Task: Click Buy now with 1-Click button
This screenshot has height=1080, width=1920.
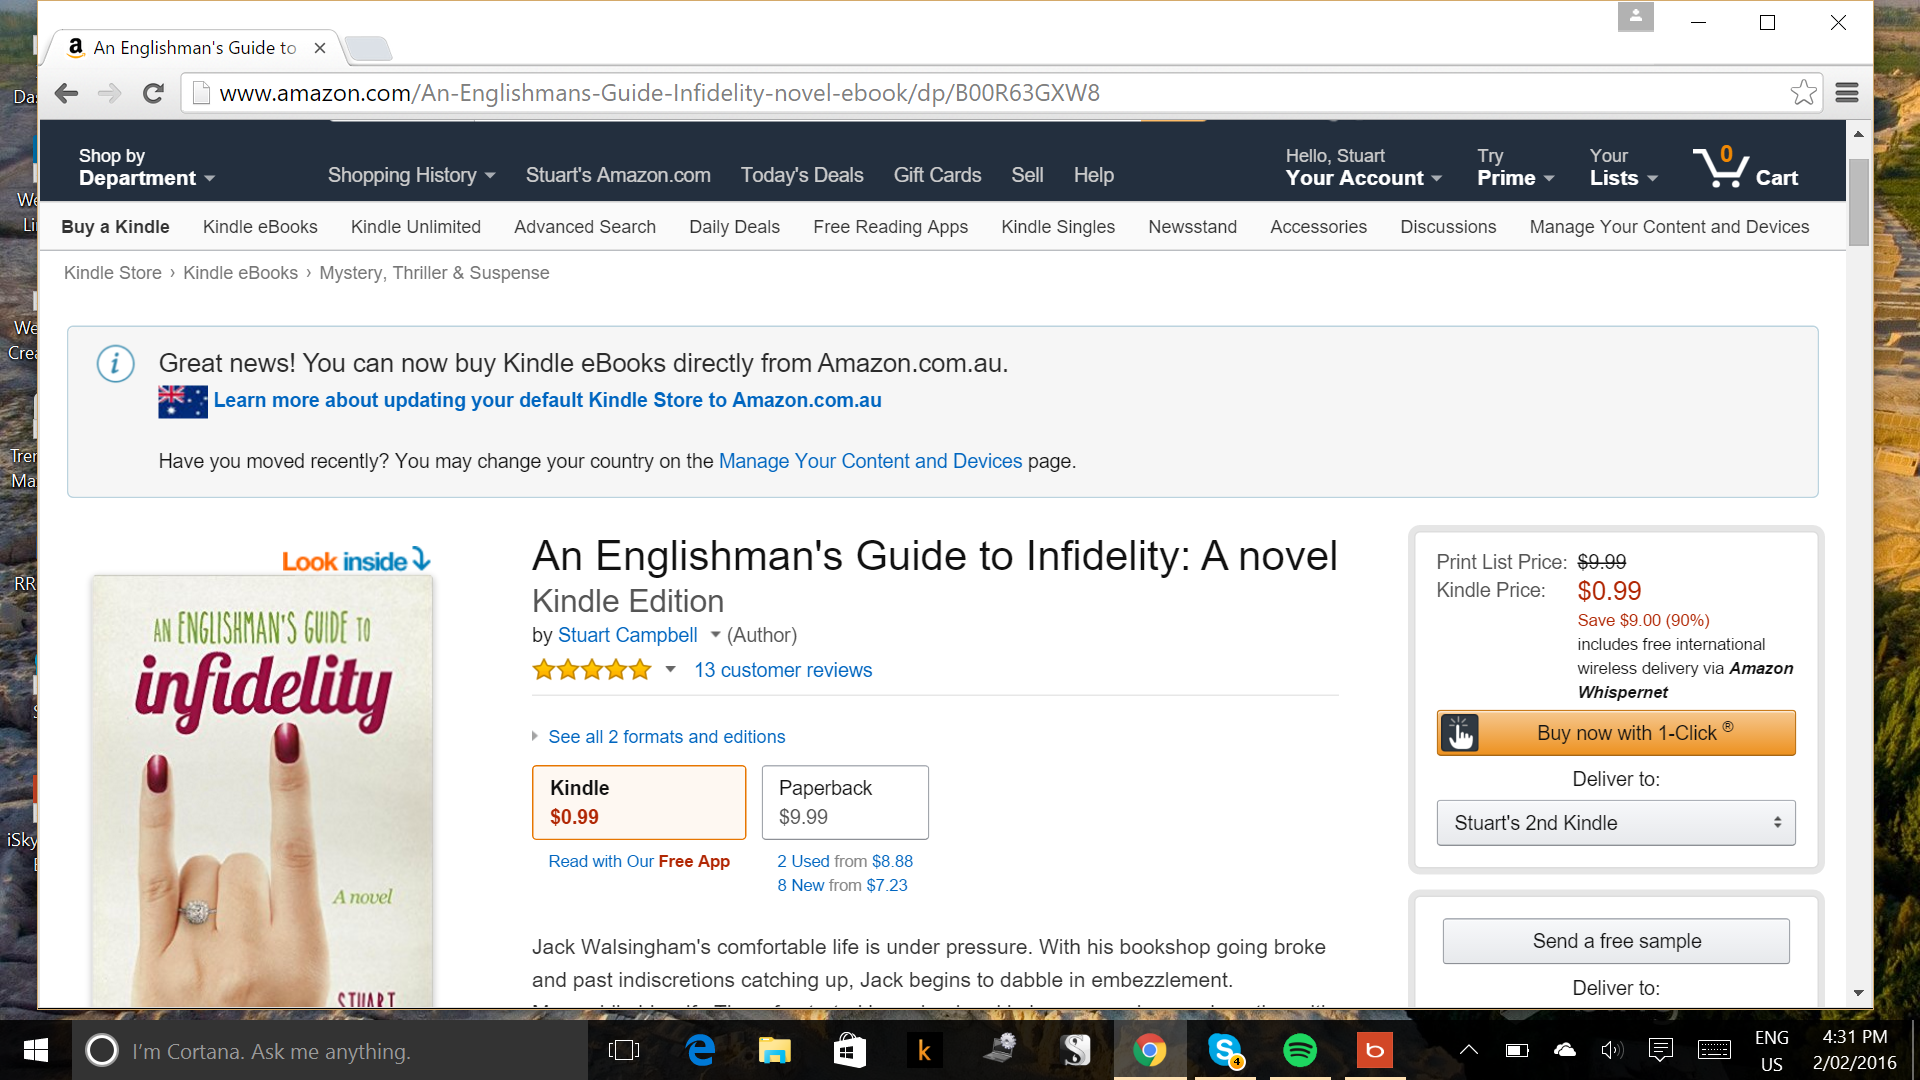Action: [1615, 733]
